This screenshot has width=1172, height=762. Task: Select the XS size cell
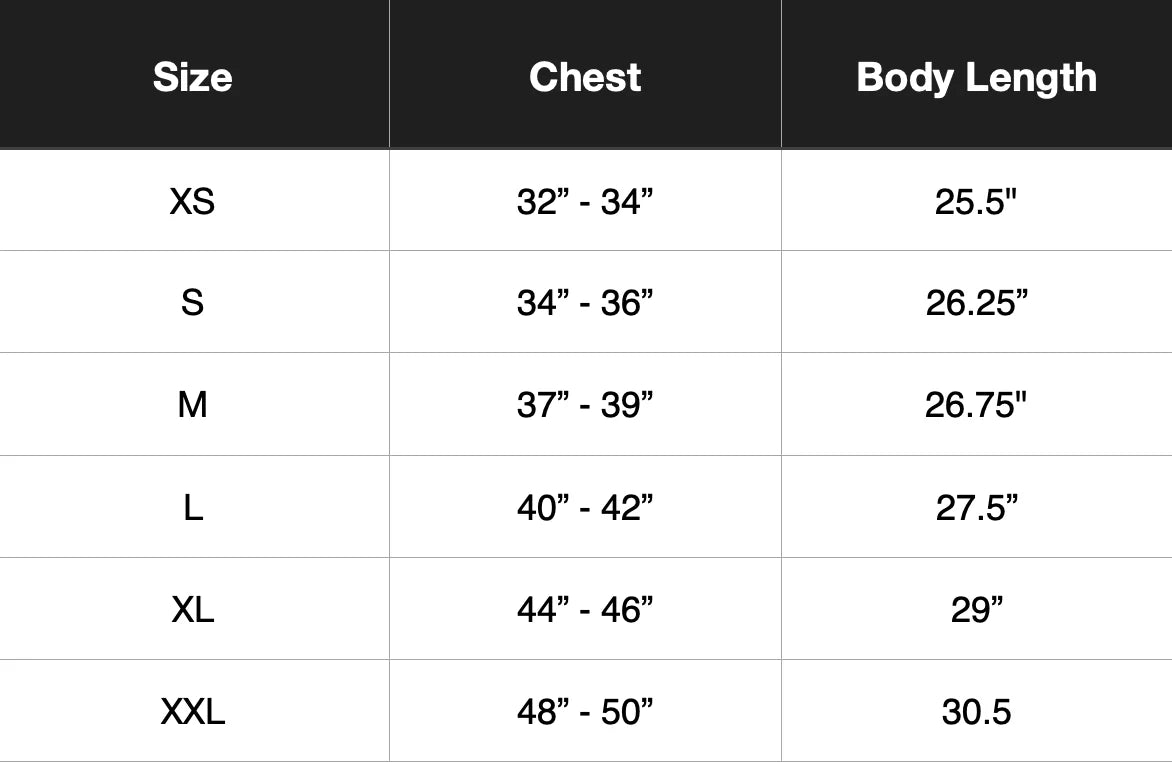[x=192, y=202]
